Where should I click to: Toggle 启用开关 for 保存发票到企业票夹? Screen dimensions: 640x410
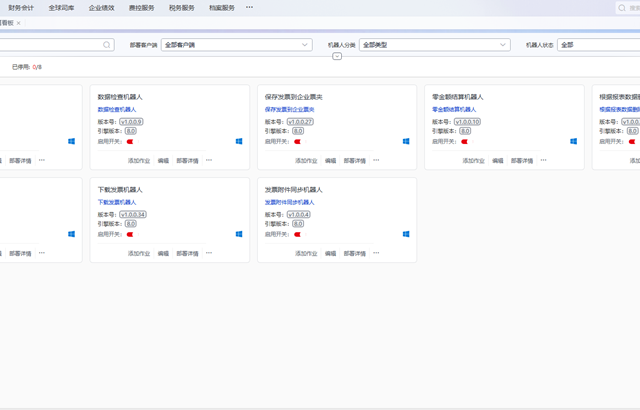pyautogui.click(x=297, y=141)
